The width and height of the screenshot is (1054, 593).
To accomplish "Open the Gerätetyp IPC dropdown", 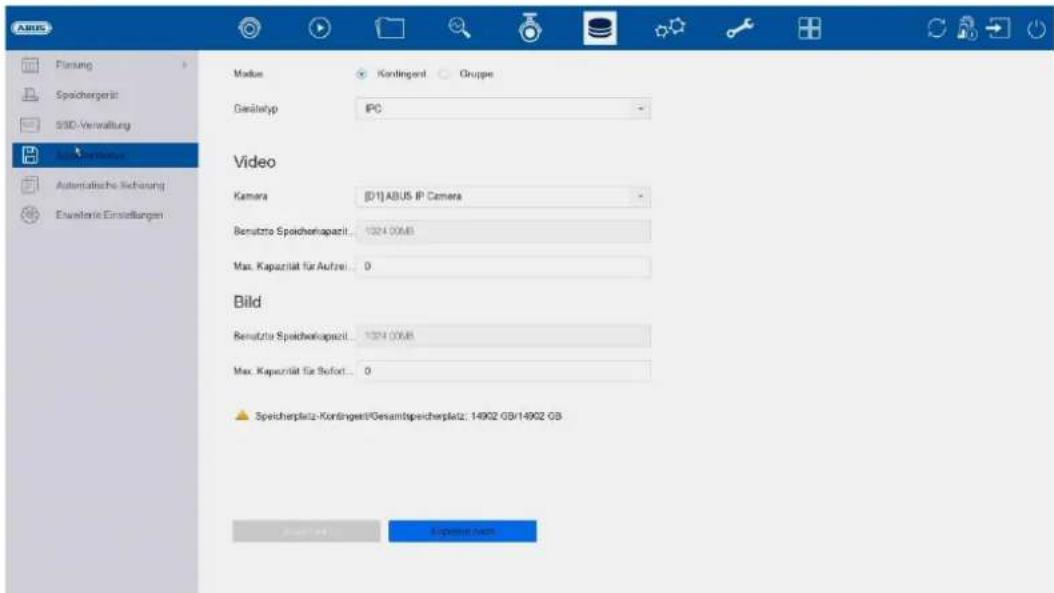I will pyautogui.click(x=503, y=109).
